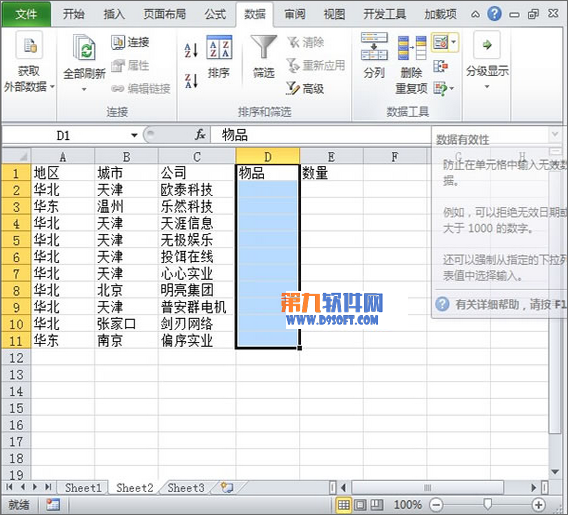Click the Outline (分级显示) icon
The width and height of the screenshot is (568, 515).
pos(487,45)
